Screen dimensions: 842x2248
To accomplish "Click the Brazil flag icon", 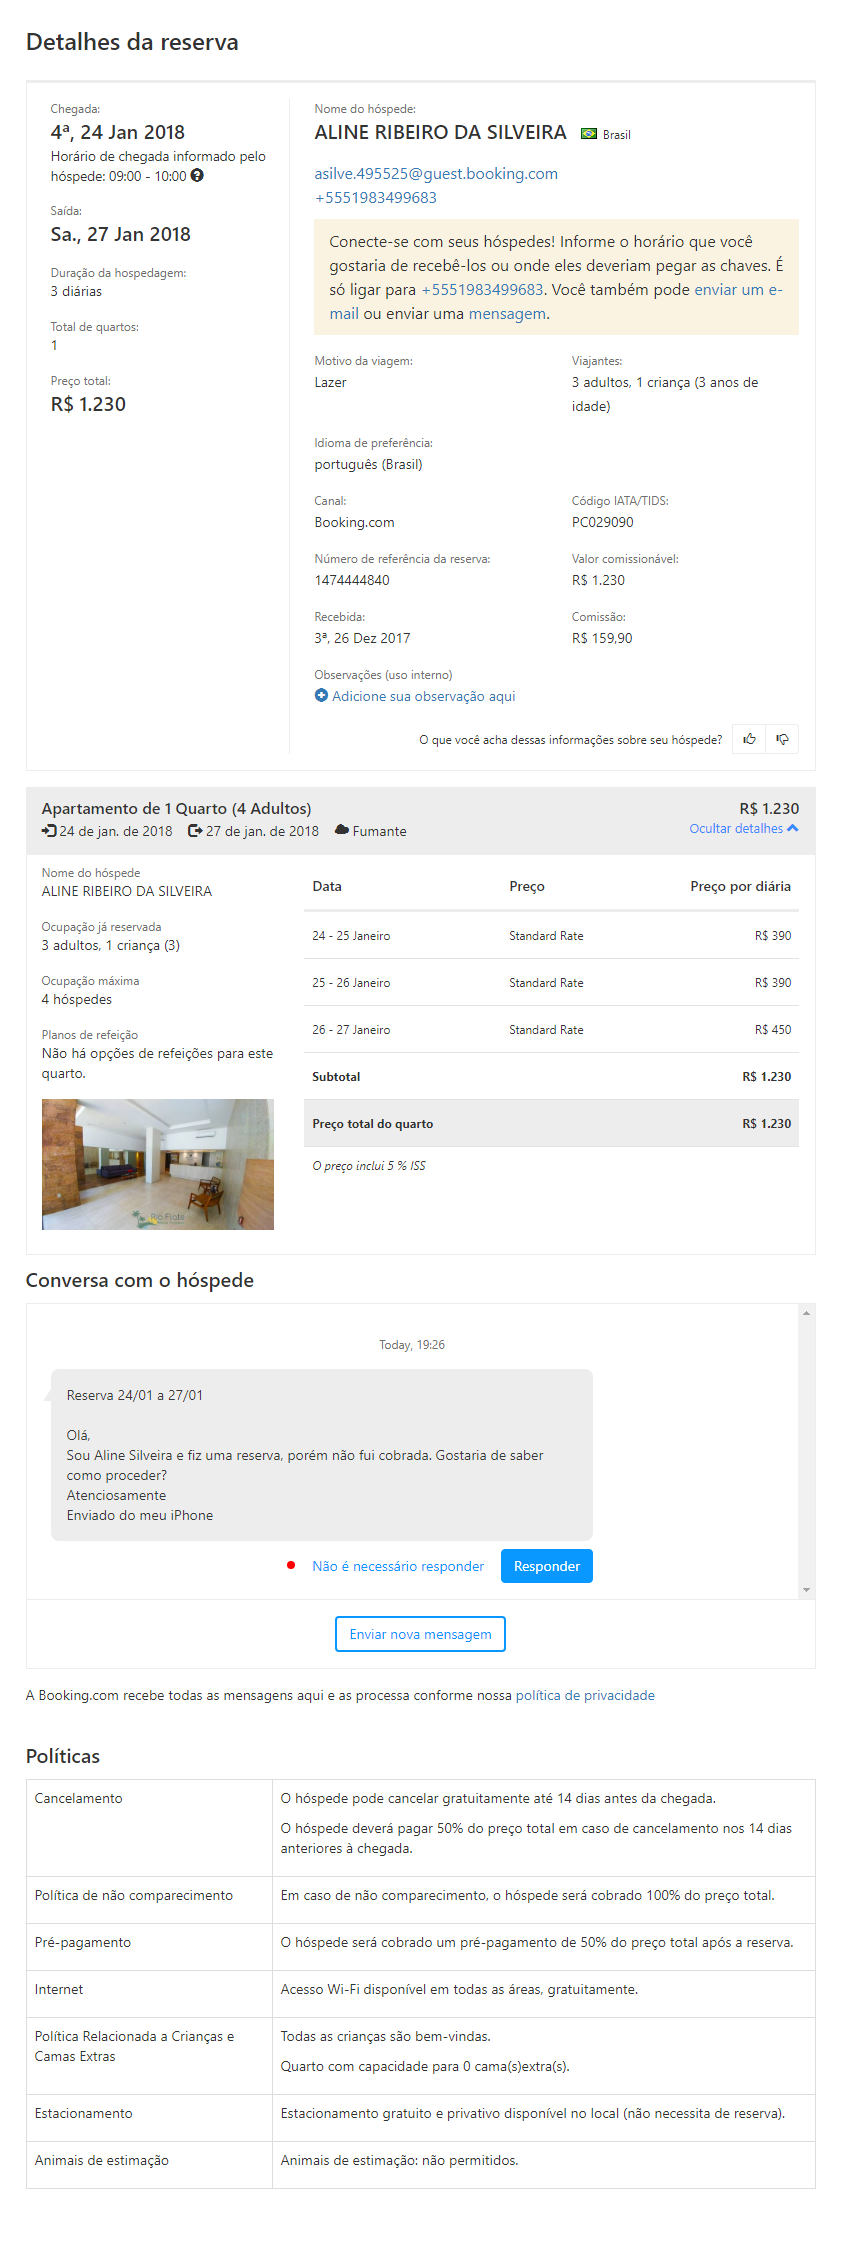I will pyautogui.click(x=589, y=134).
